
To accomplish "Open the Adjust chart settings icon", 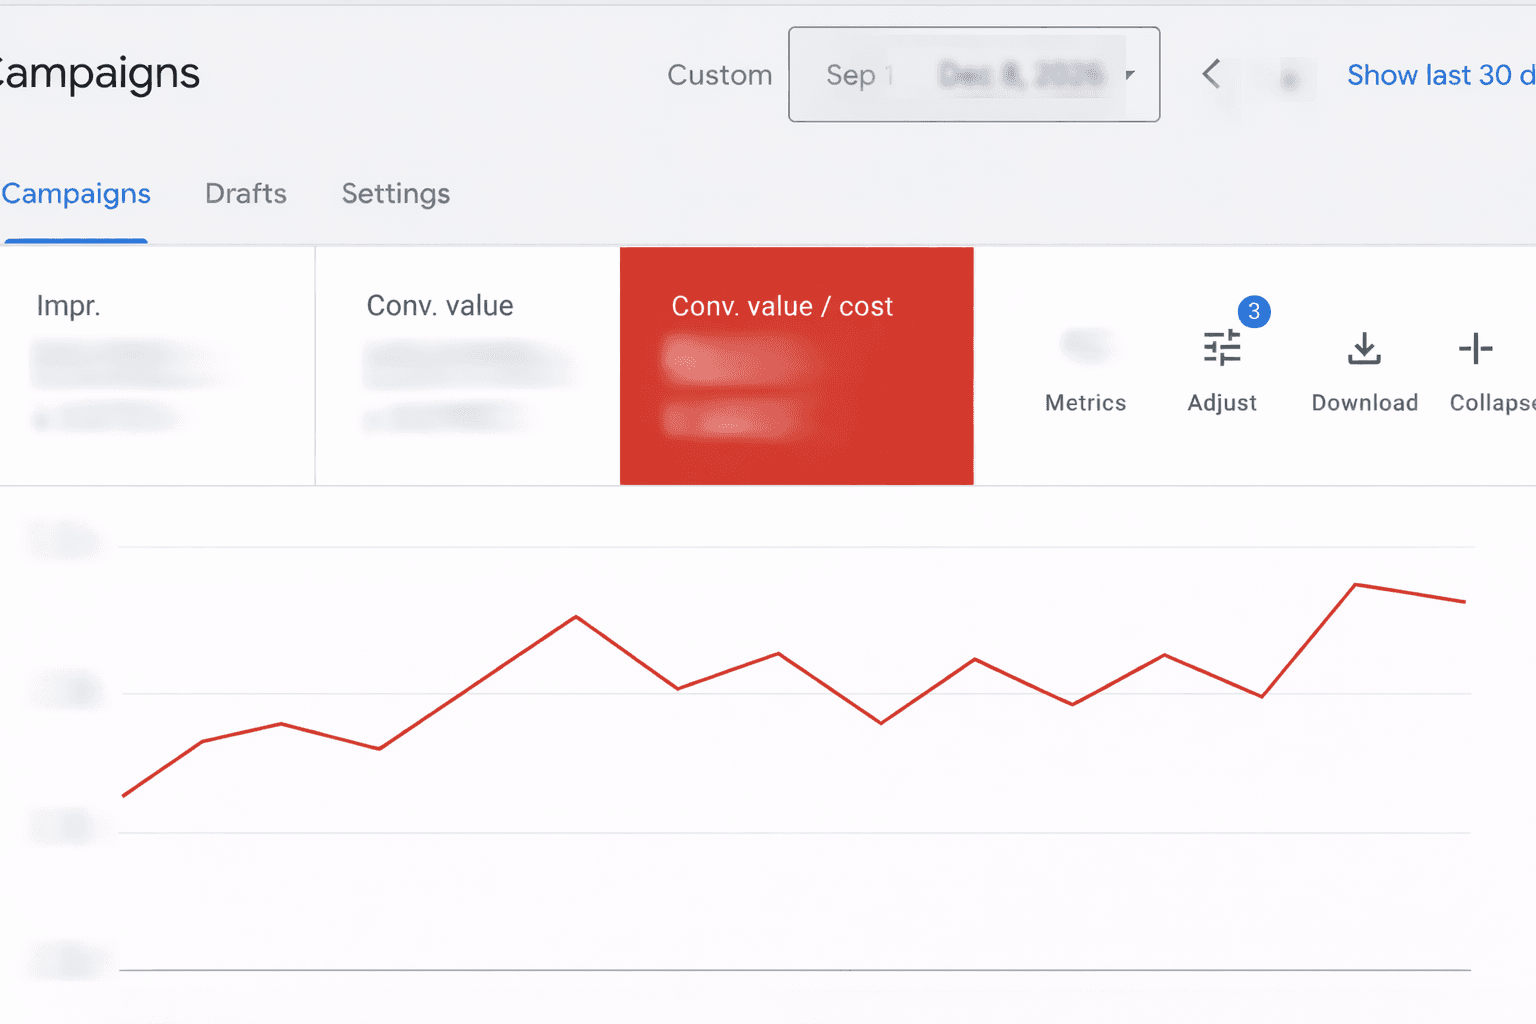I will click(x=1221, y=350).
